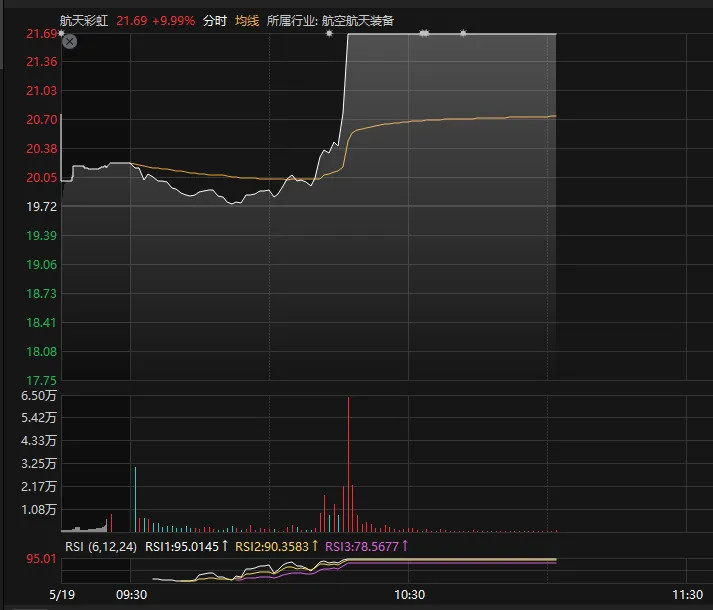Click the current price 21.69 in header
The image size is (713, 610).
132,20
